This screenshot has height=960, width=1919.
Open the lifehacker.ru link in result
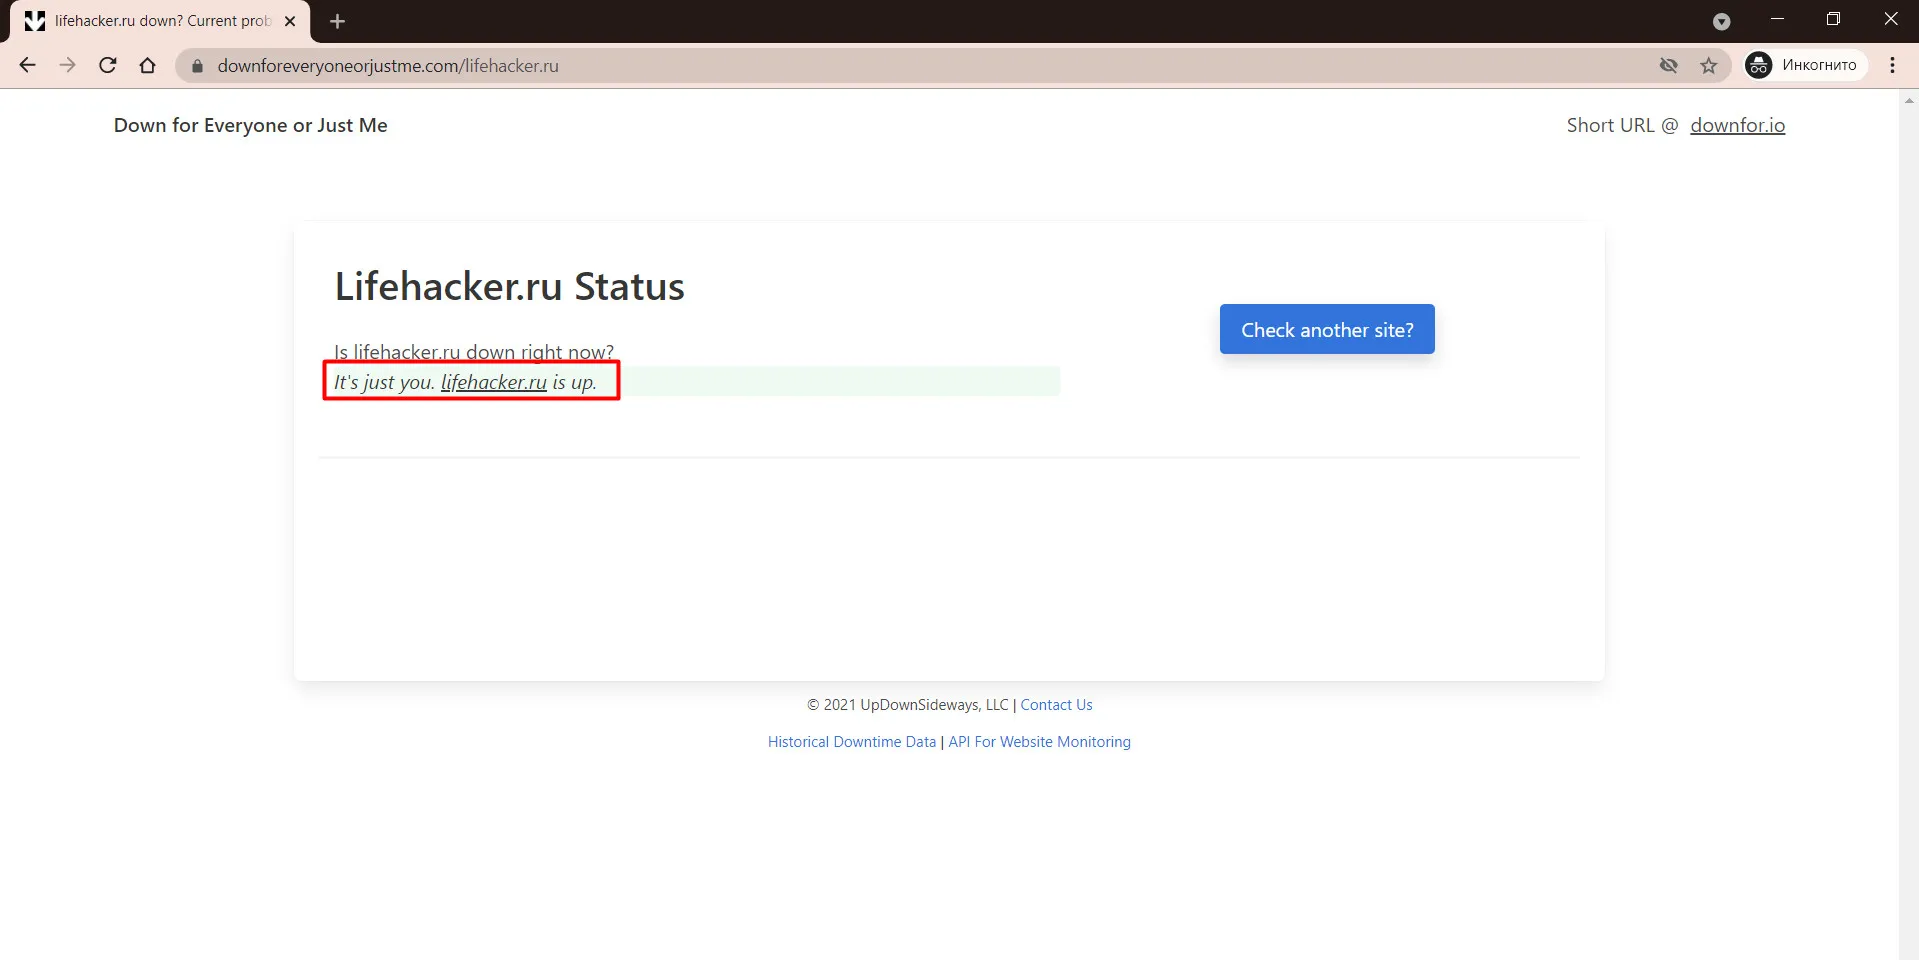(x=494, y=382)
